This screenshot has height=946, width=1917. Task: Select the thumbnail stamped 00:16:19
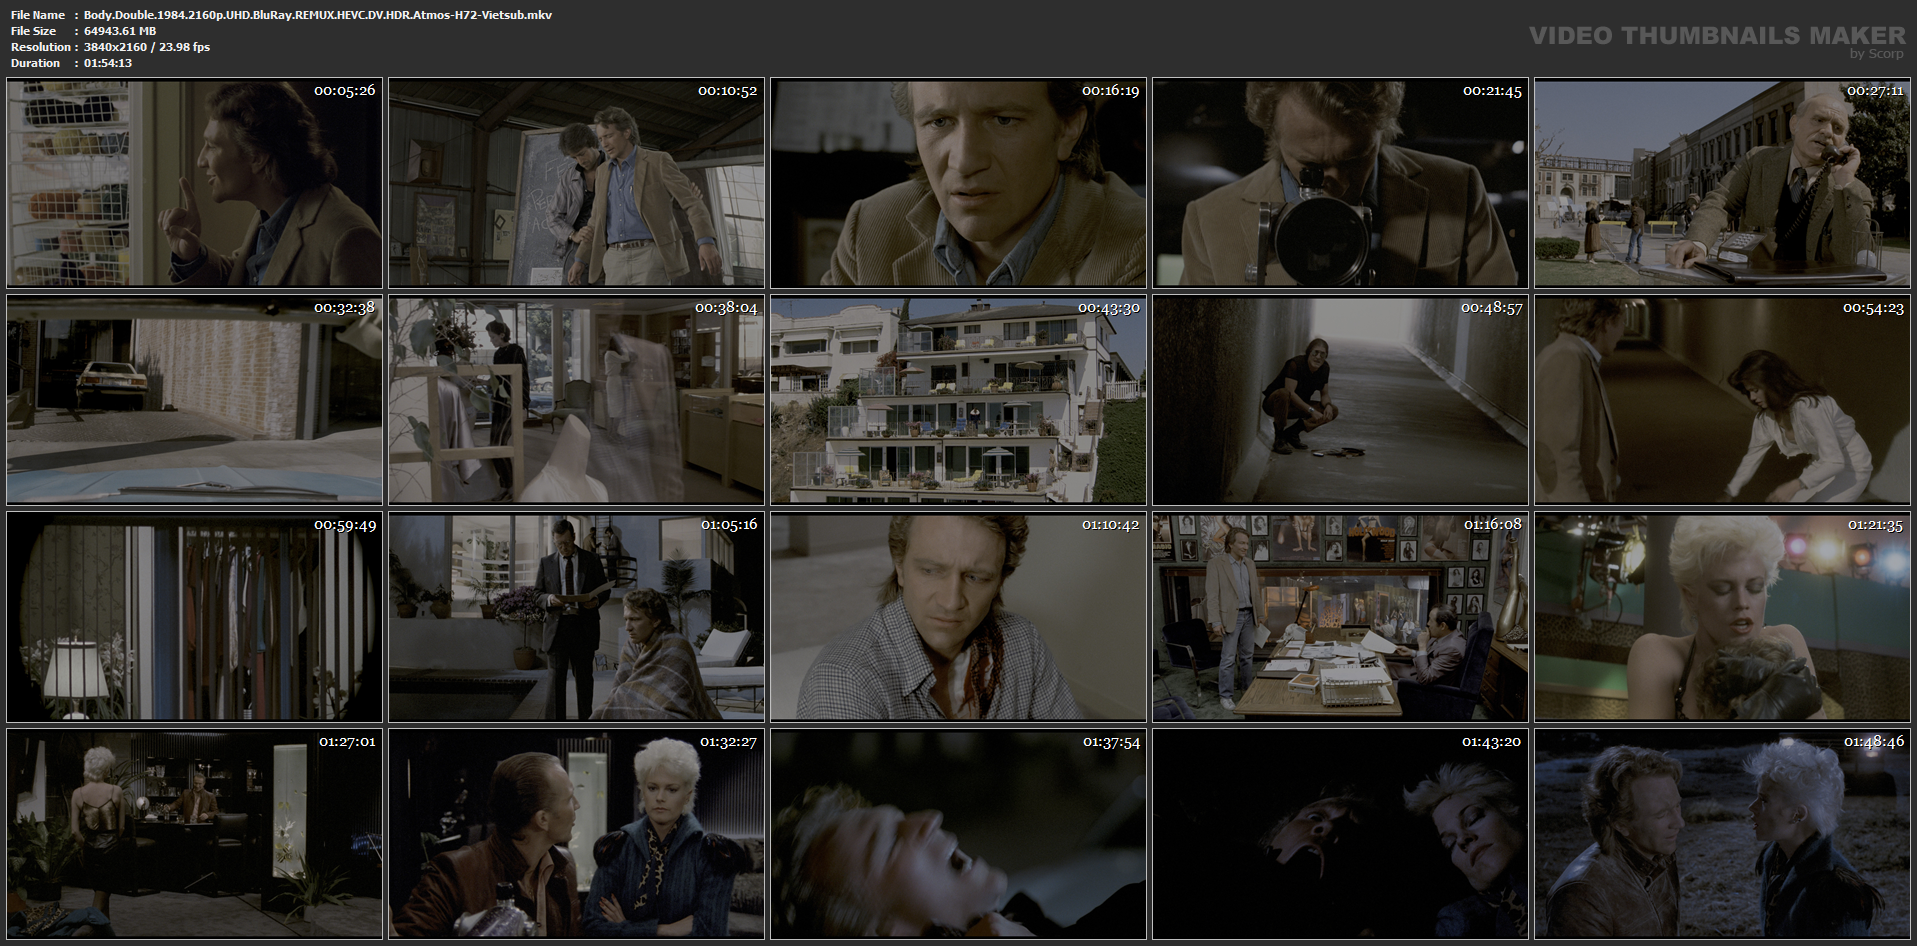(958, 183)
